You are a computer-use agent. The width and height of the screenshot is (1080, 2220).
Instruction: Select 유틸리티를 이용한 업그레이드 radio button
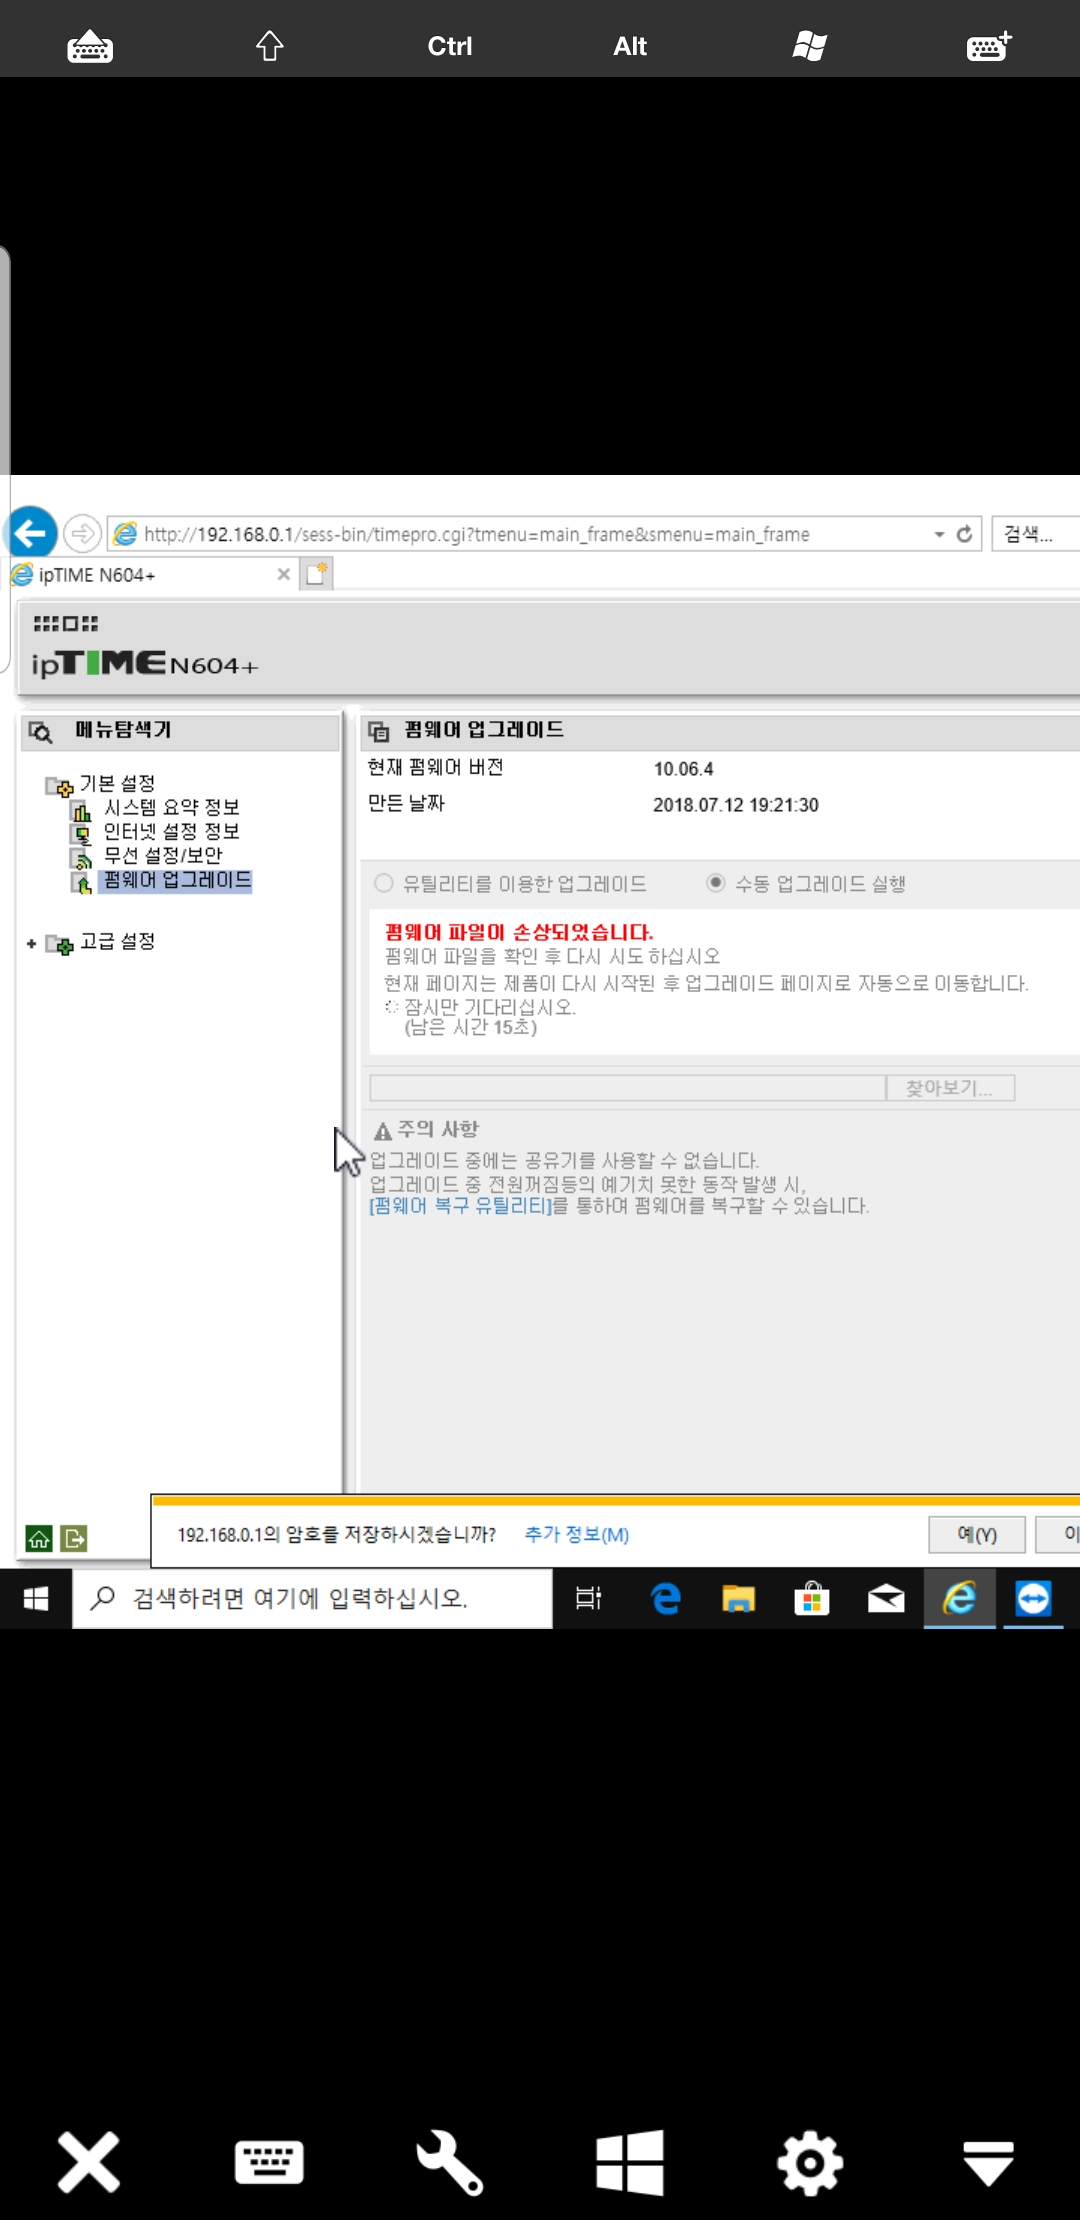click(x=384, y=883)
